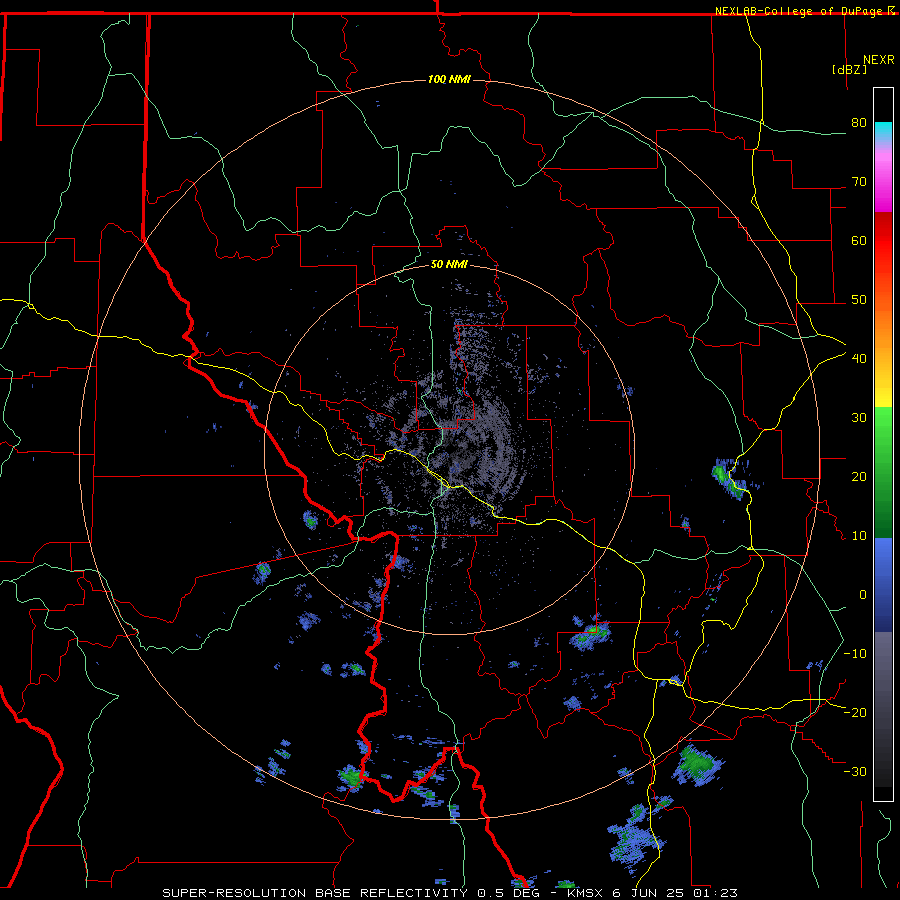The height and width of the screenshot is (900, 900).
Task: Click the 80 value on dBZ scale
Action: (x=859, y=122)
